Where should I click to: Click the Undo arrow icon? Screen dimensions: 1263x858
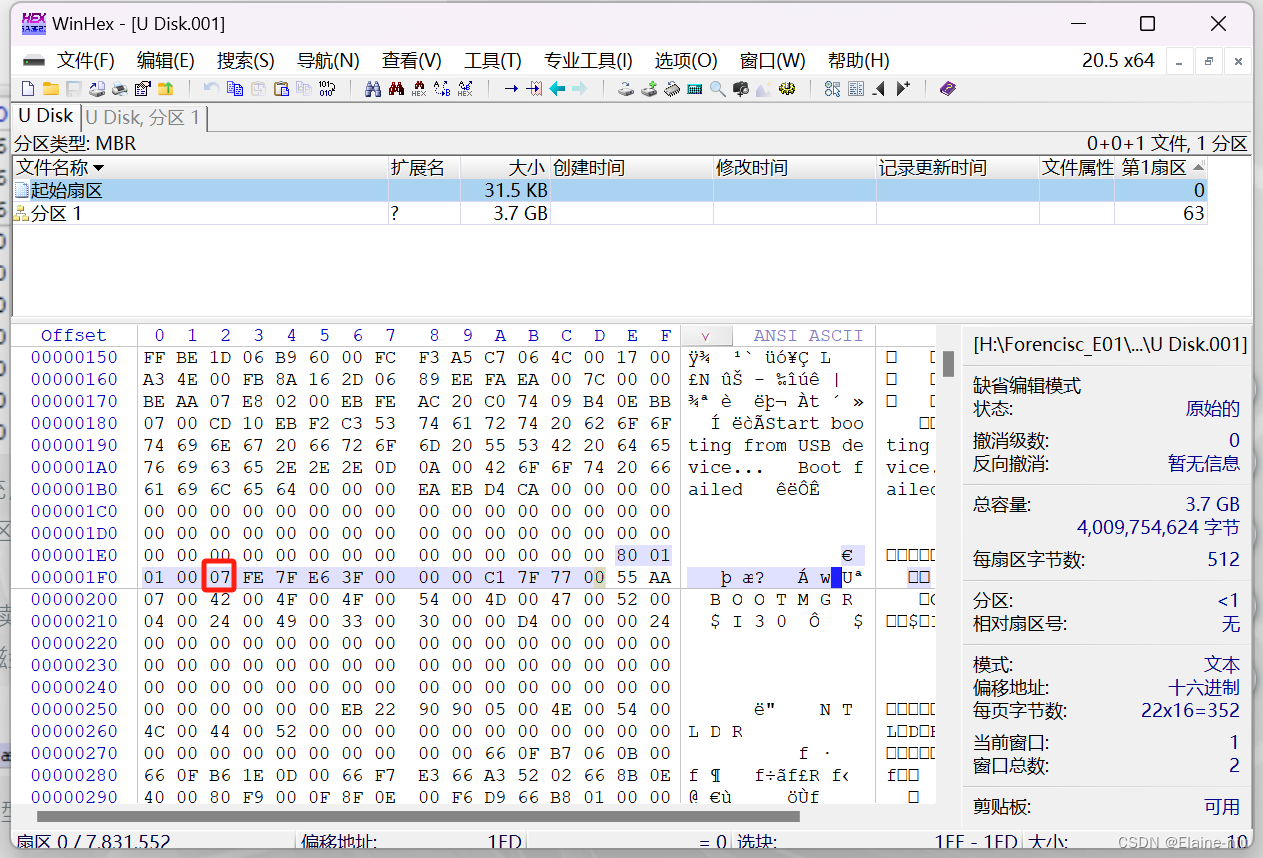tap(211, 89)
